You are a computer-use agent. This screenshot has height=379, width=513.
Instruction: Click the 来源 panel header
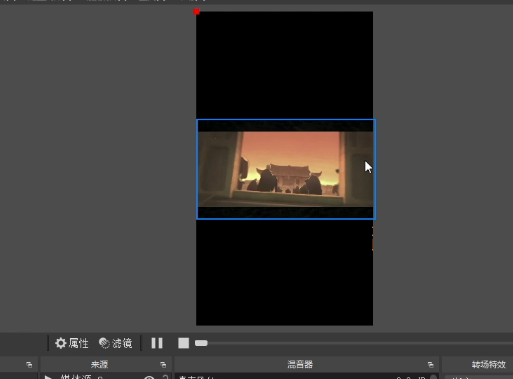[99, 364]
